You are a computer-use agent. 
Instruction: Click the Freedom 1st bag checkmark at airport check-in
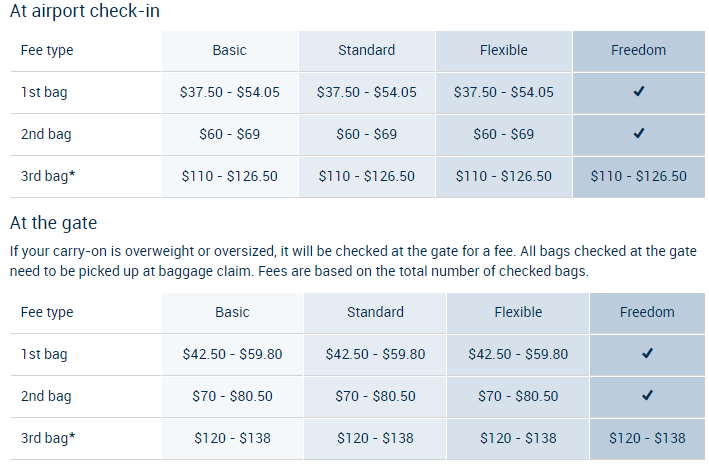pos(639,92)
